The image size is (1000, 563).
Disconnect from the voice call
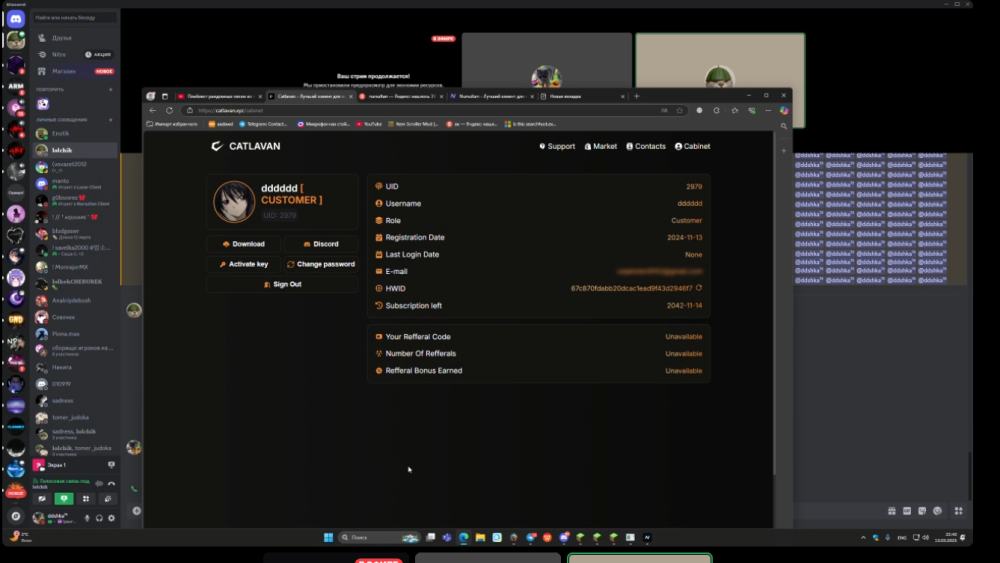pyautogui.click(x=111, y=483)
